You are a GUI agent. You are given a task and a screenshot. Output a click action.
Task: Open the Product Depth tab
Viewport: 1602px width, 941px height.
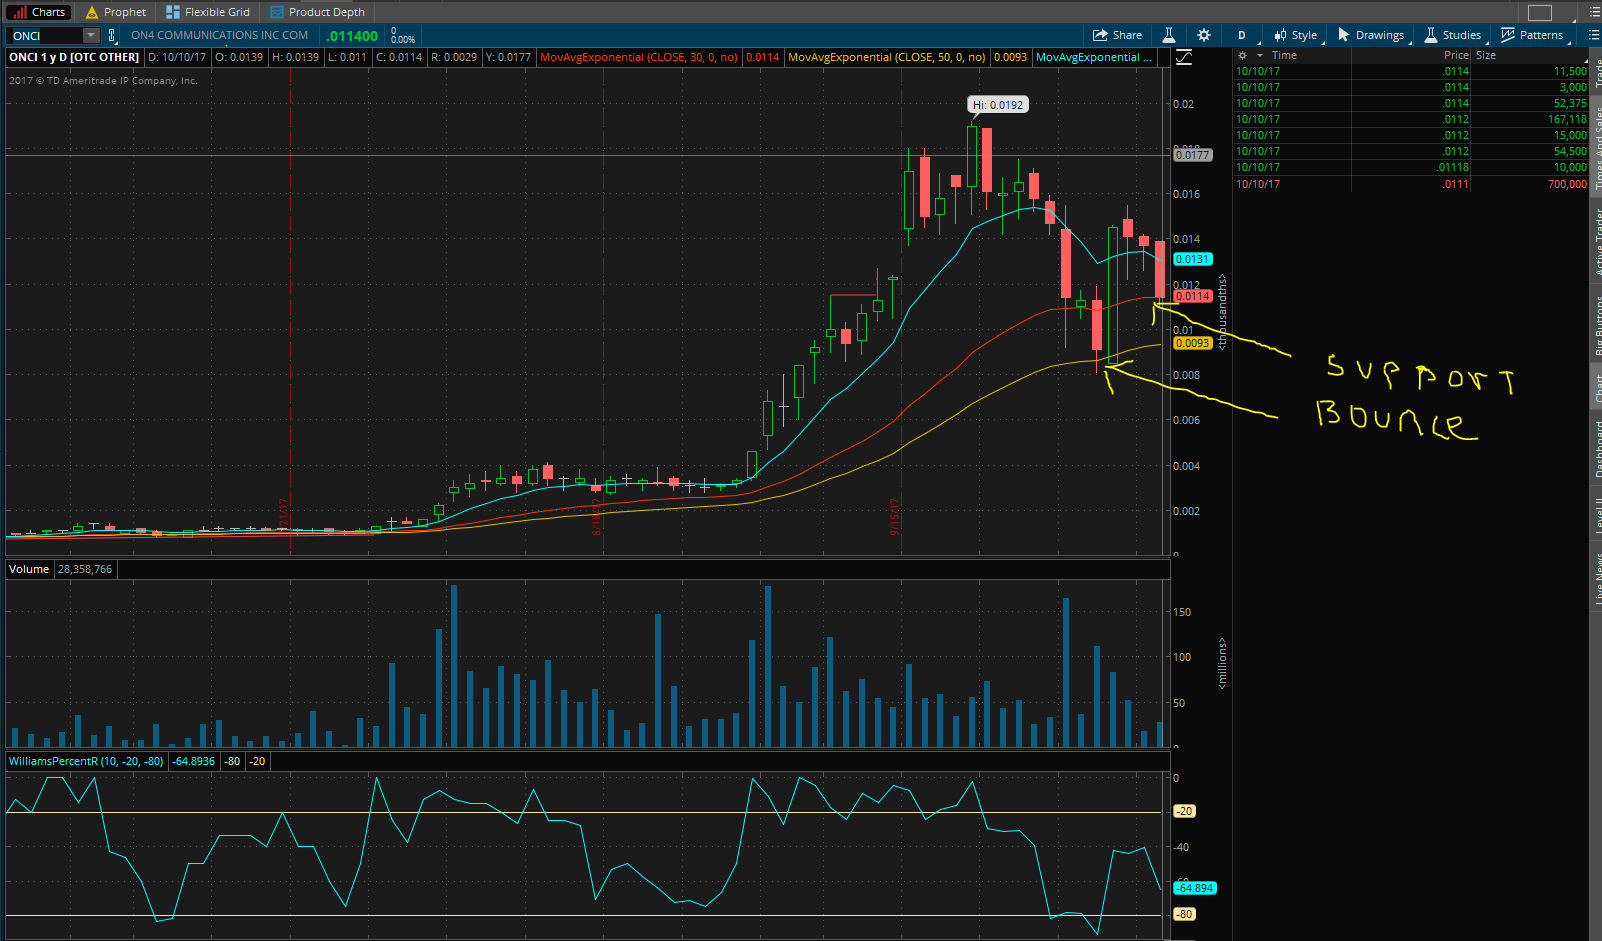317,12
